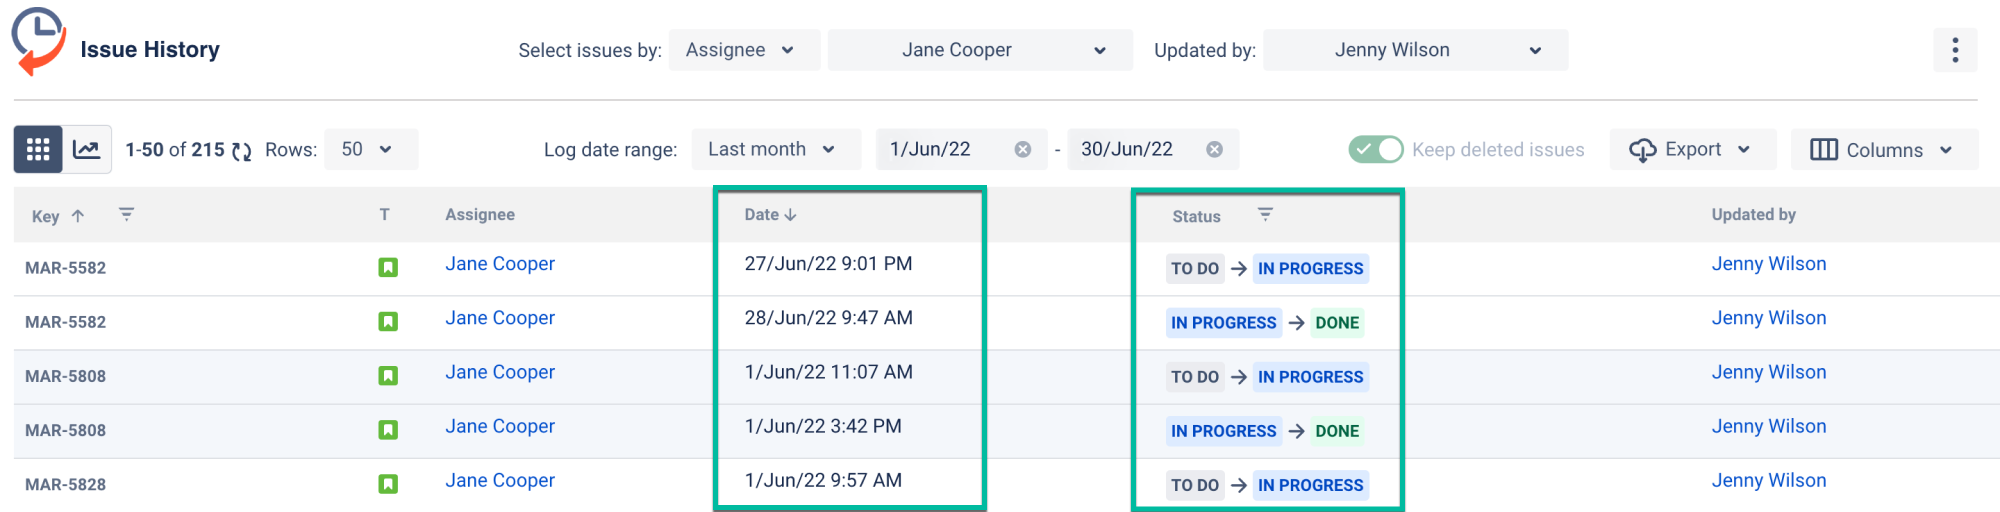Refresh the issue list results

241,151
